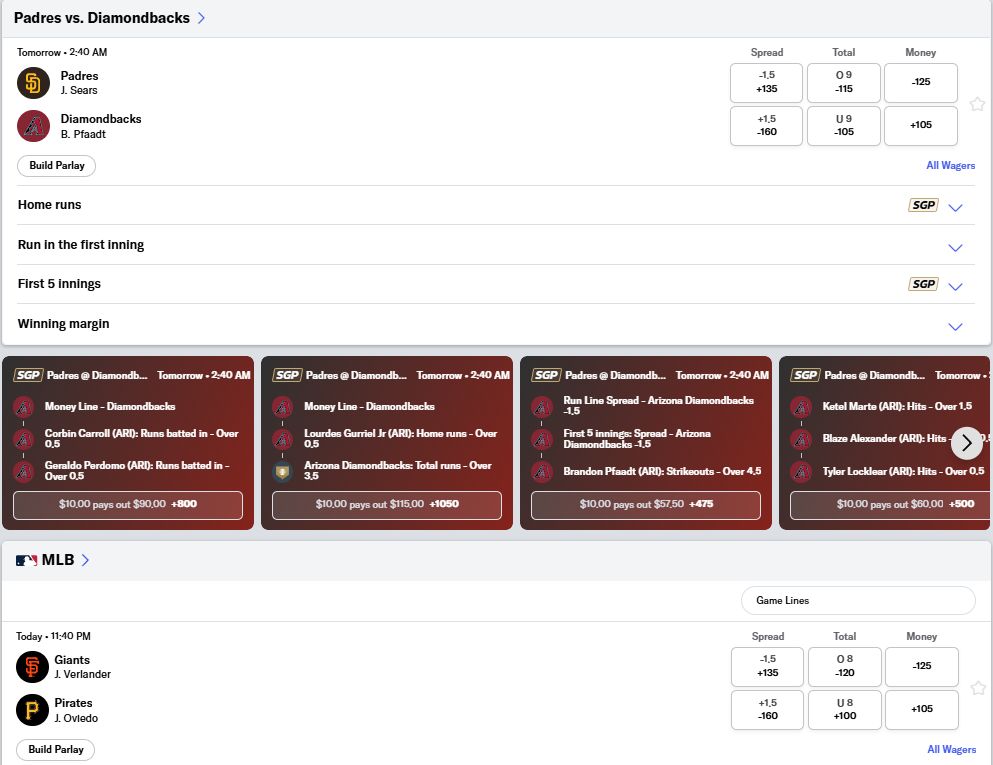Click the Pirates team logo
993x765 pixels.
coord(30,710)
